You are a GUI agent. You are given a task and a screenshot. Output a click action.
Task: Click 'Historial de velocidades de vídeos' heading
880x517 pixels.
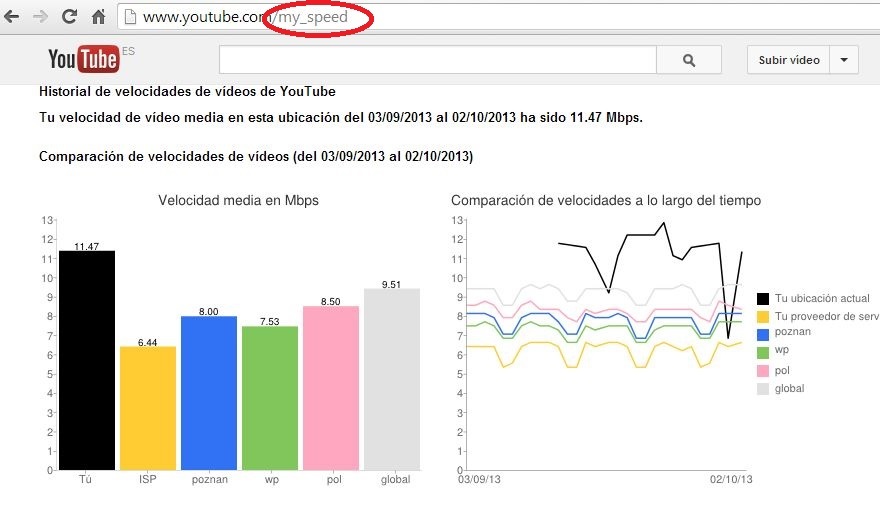tap(187, 91)
